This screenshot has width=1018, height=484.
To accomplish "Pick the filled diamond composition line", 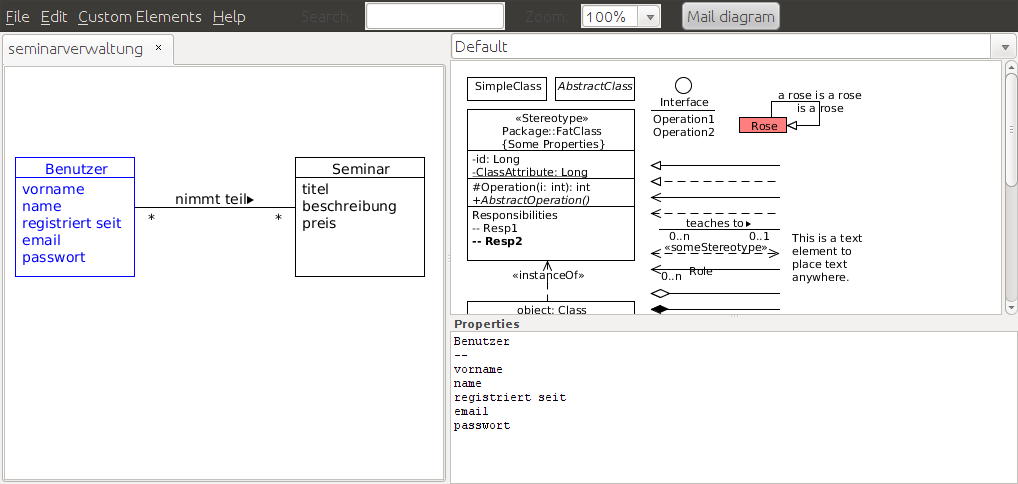I will (715, 310).
